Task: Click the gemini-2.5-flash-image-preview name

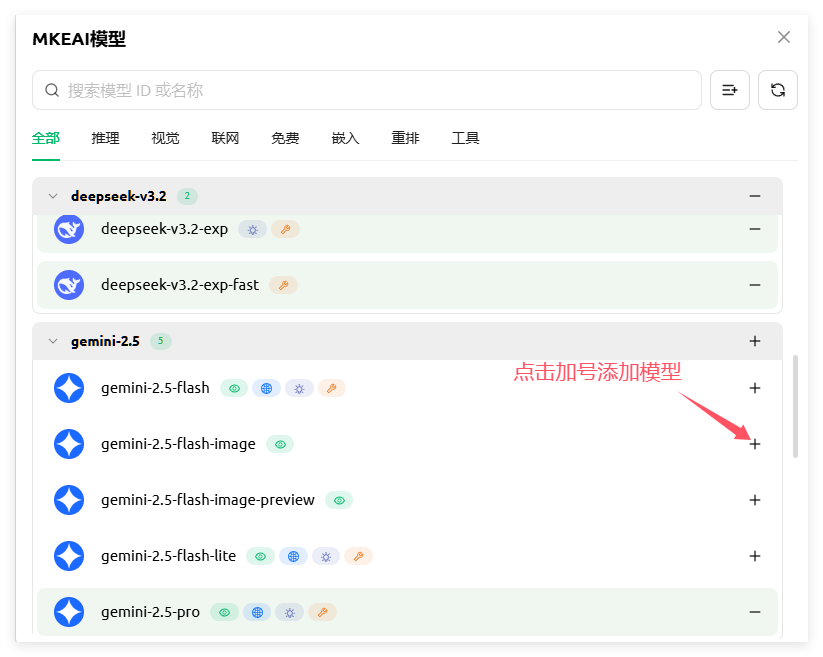Action: click(x=208, y=500)
